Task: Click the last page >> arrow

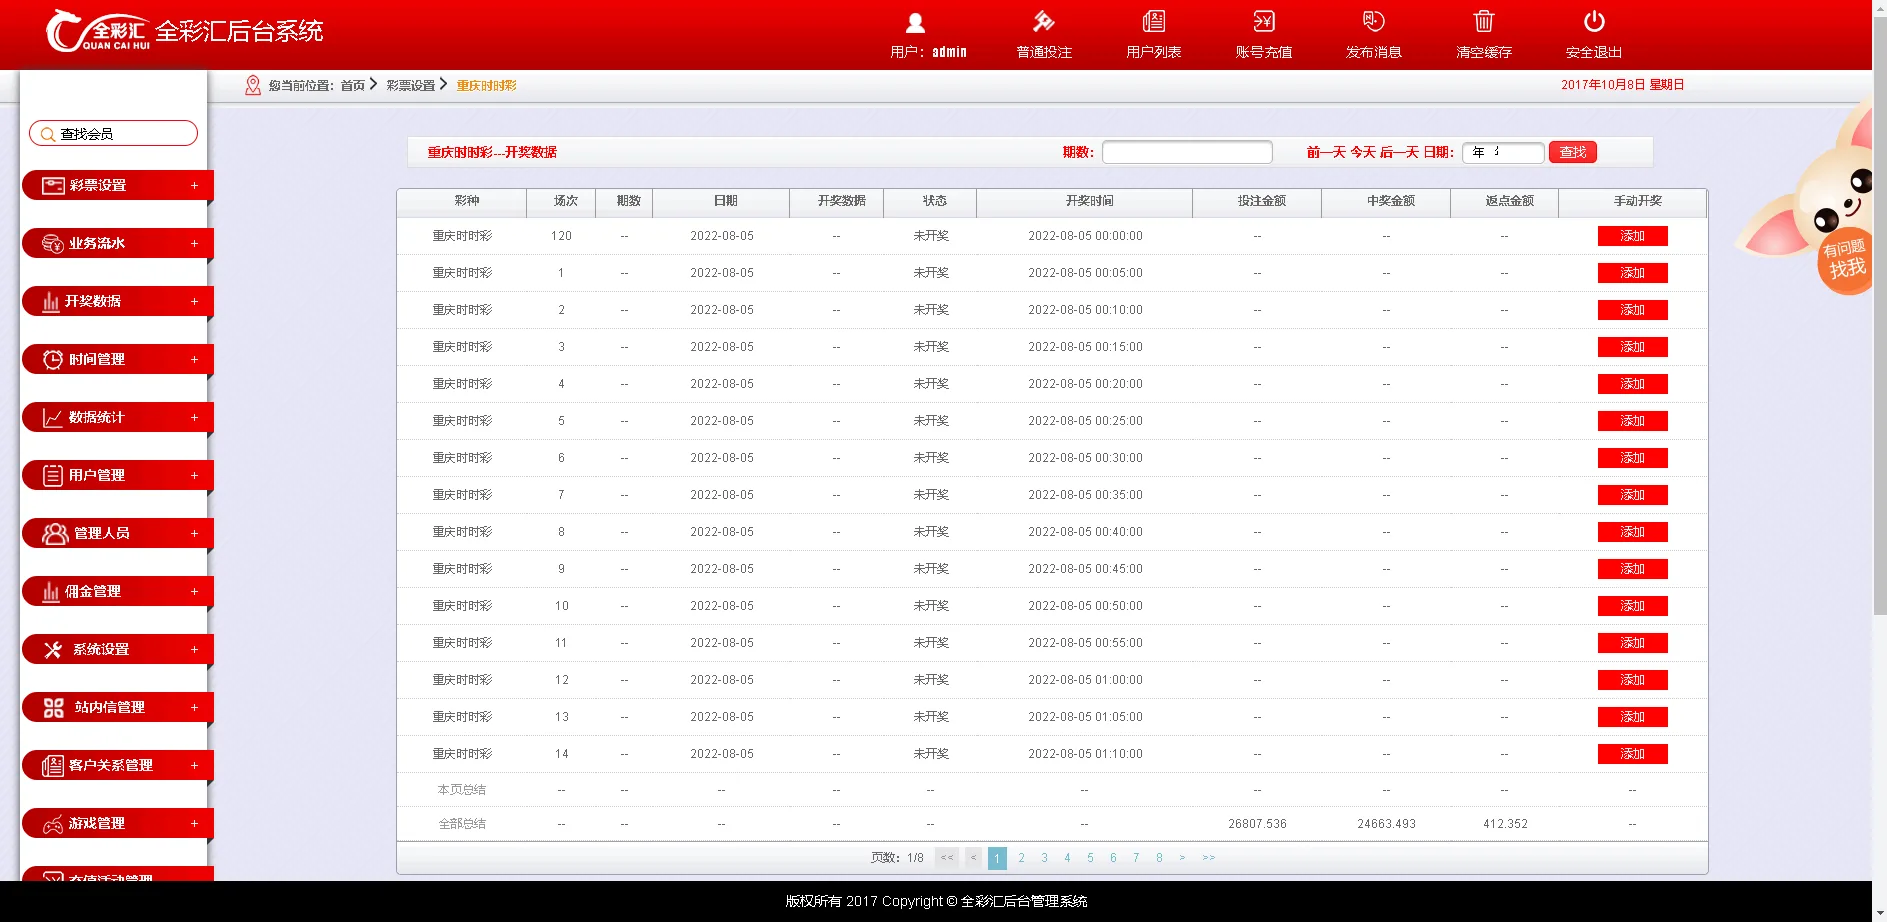Action: pos(1209,858)
